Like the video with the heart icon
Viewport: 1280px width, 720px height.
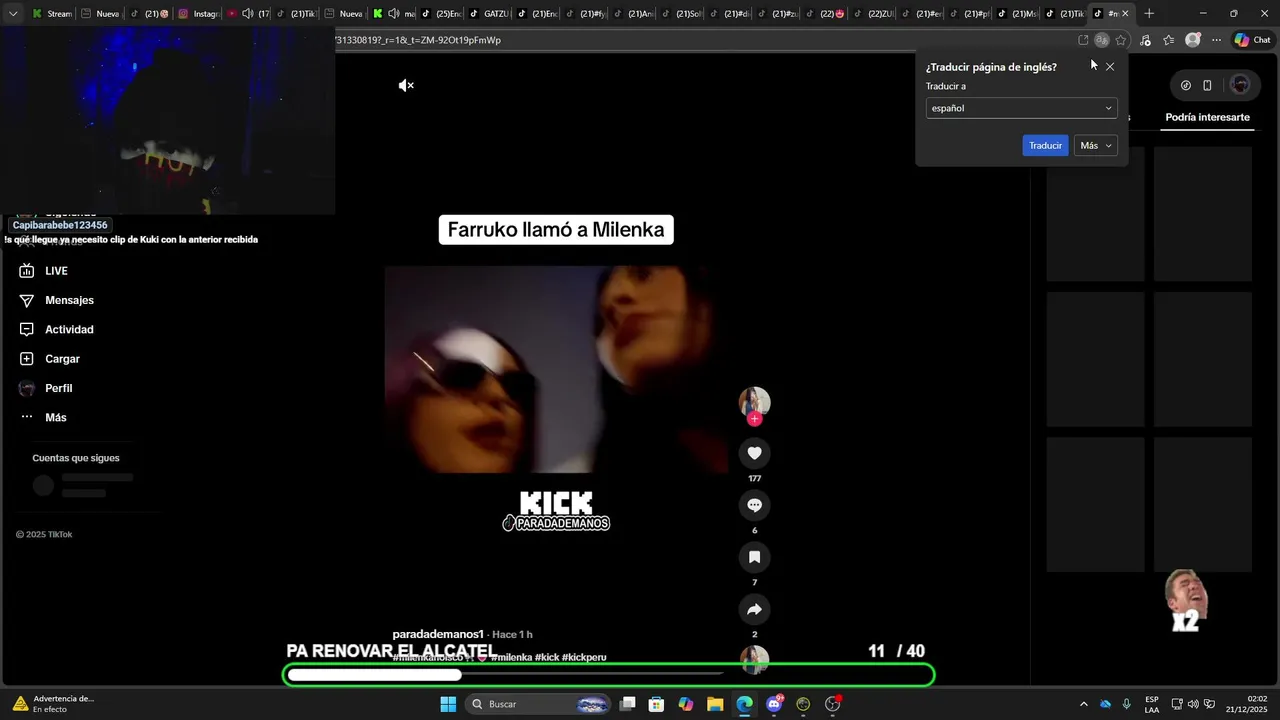coord(755,453)
